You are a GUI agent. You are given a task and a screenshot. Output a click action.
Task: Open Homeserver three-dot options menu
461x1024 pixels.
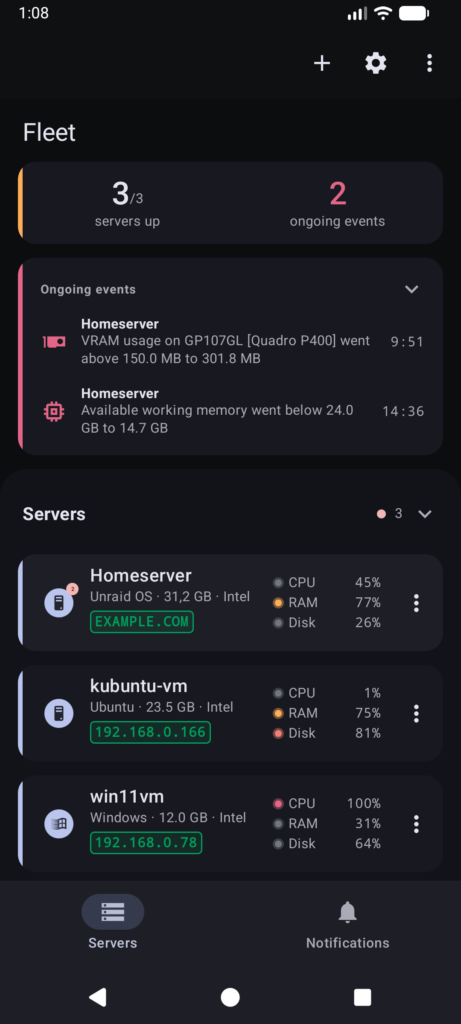pyautogui.click(x=416, y=603)
